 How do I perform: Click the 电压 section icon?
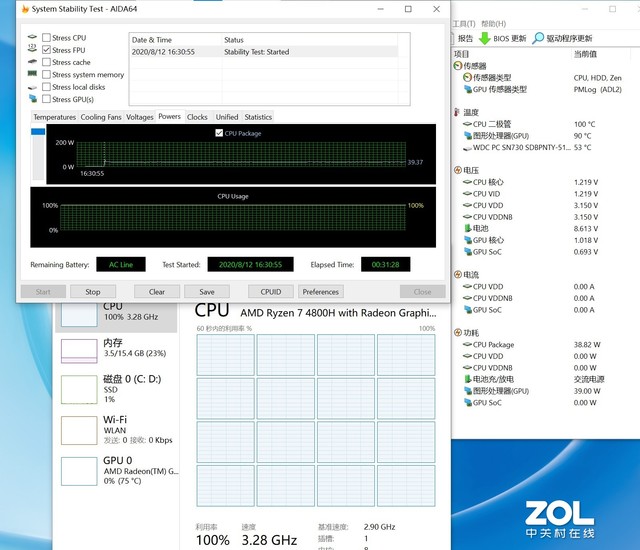[458, 170]
